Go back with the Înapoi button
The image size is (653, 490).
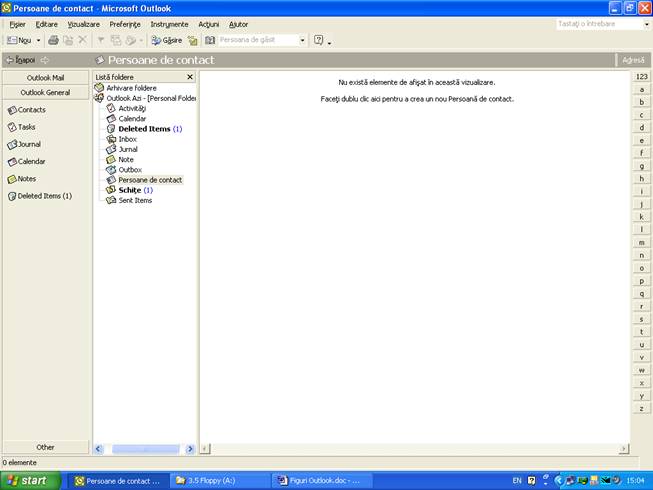point(20,60)
